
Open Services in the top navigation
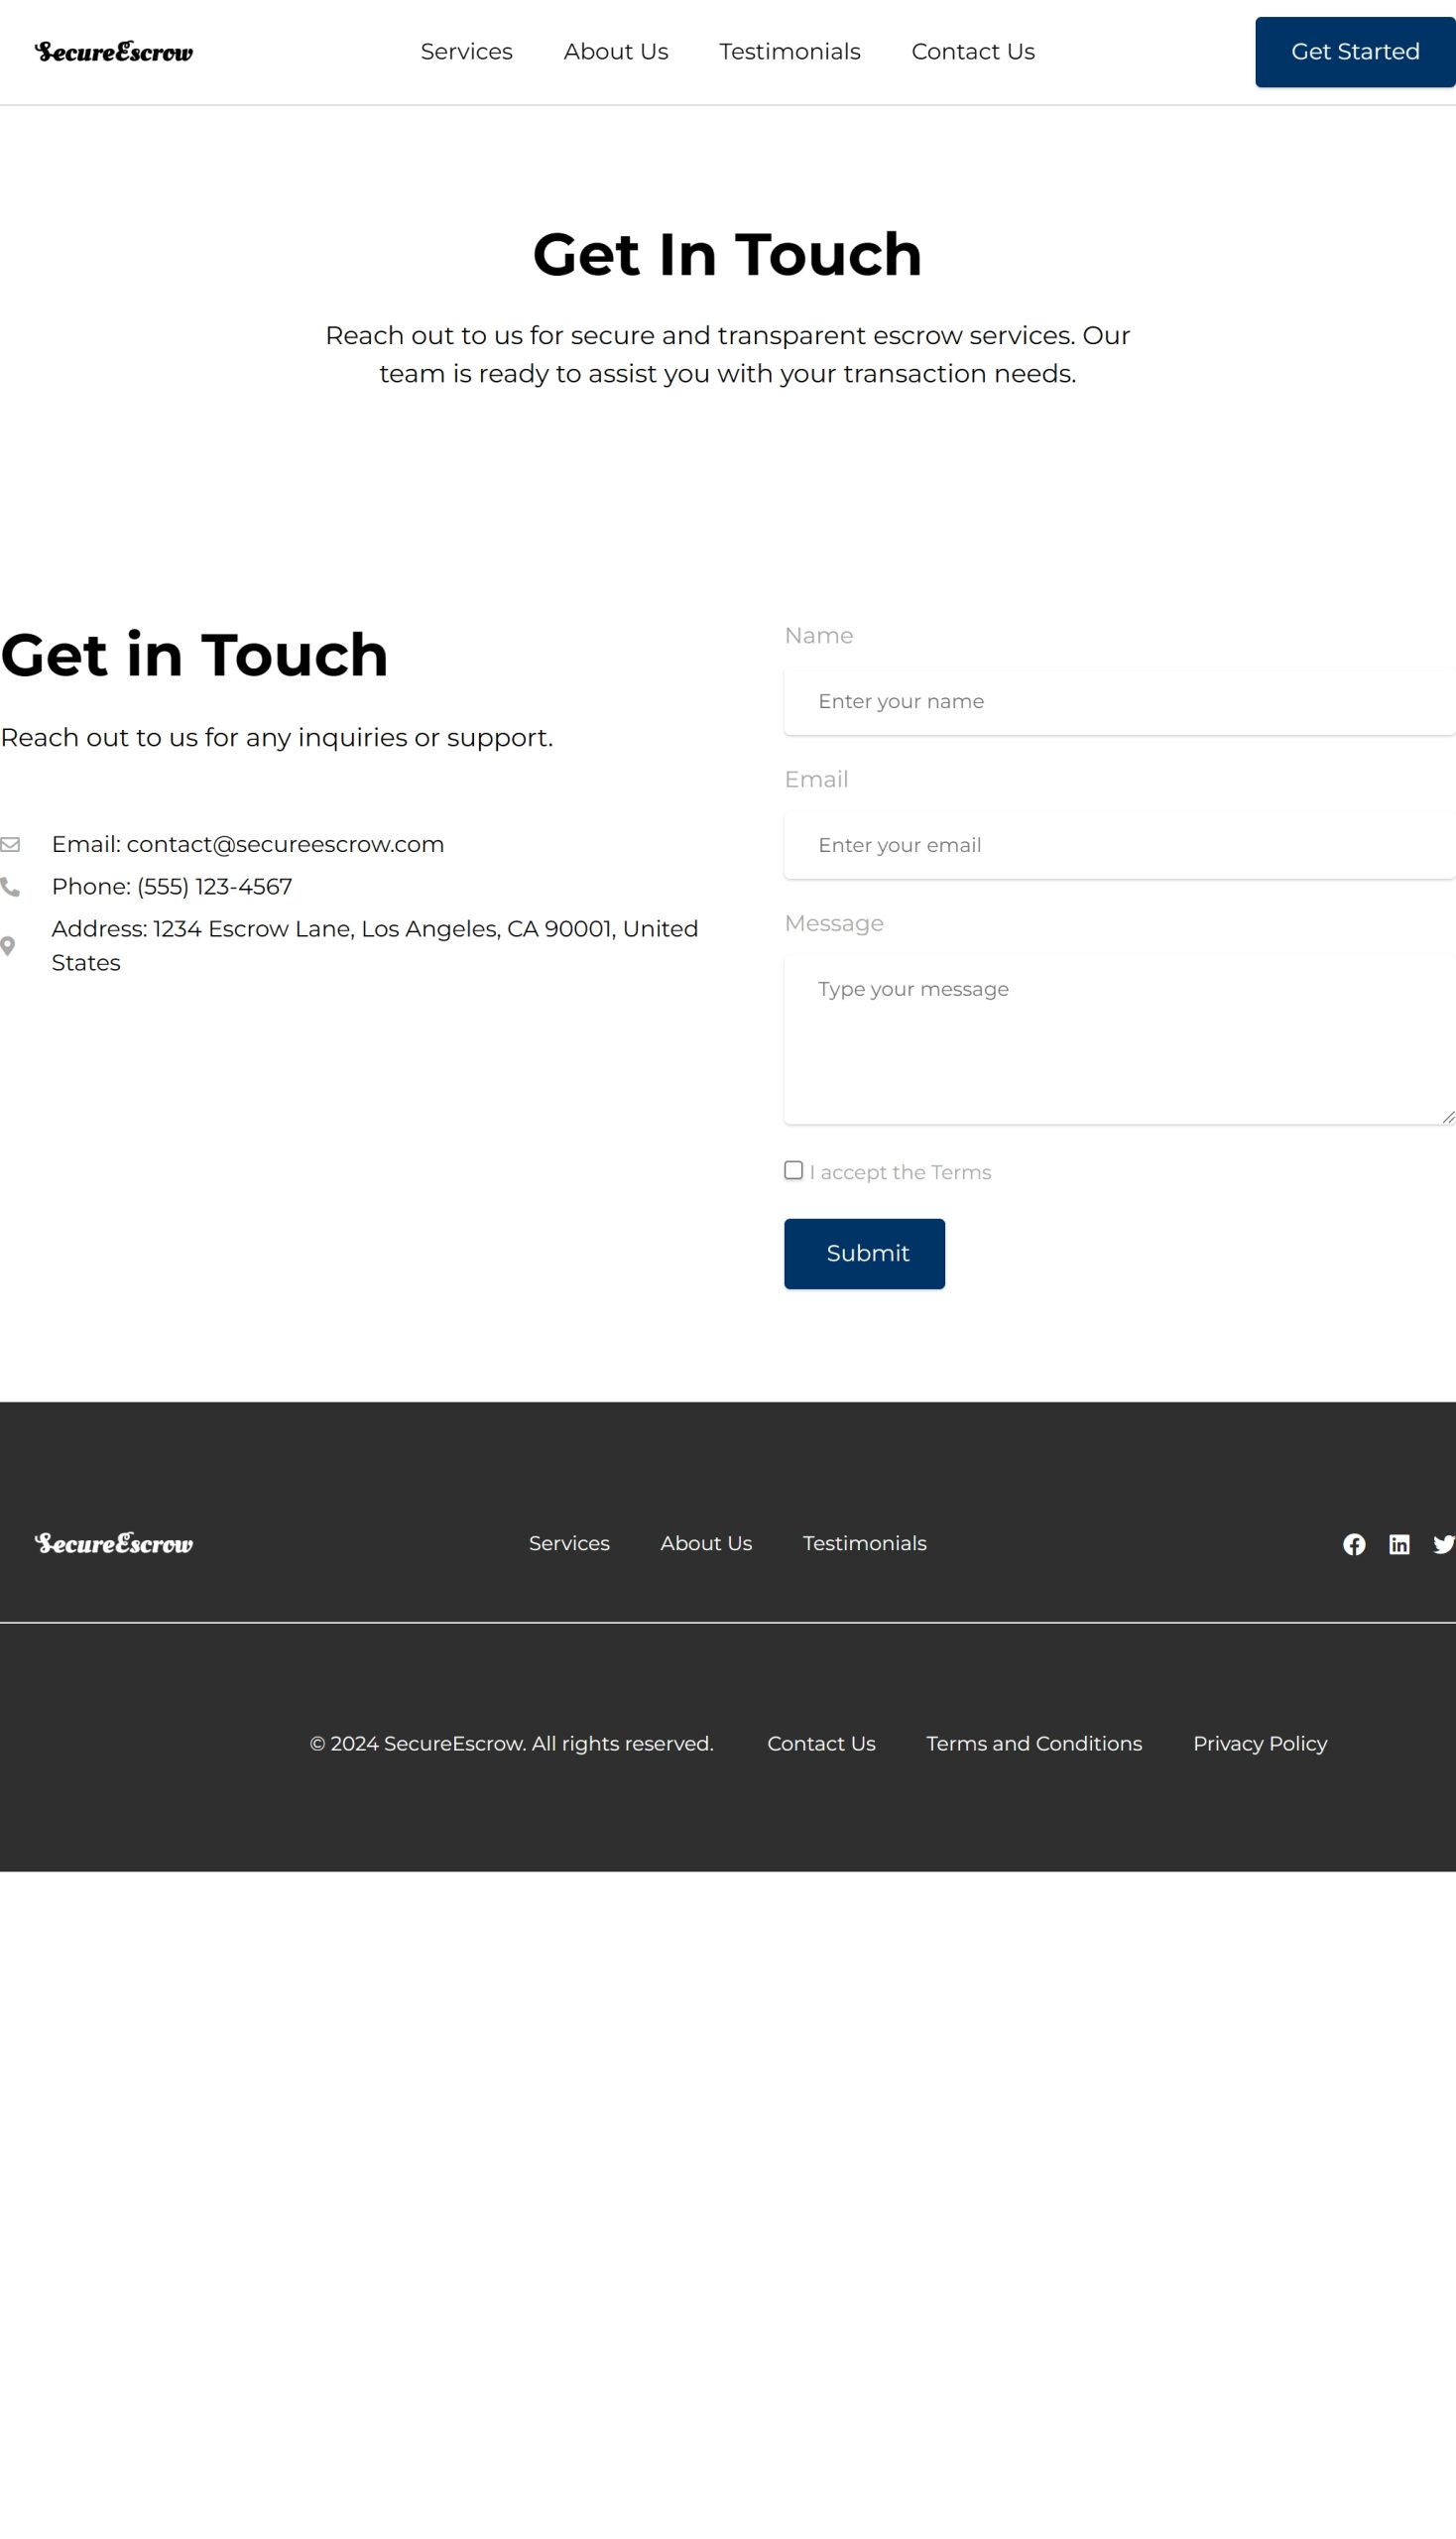point(466,52)
